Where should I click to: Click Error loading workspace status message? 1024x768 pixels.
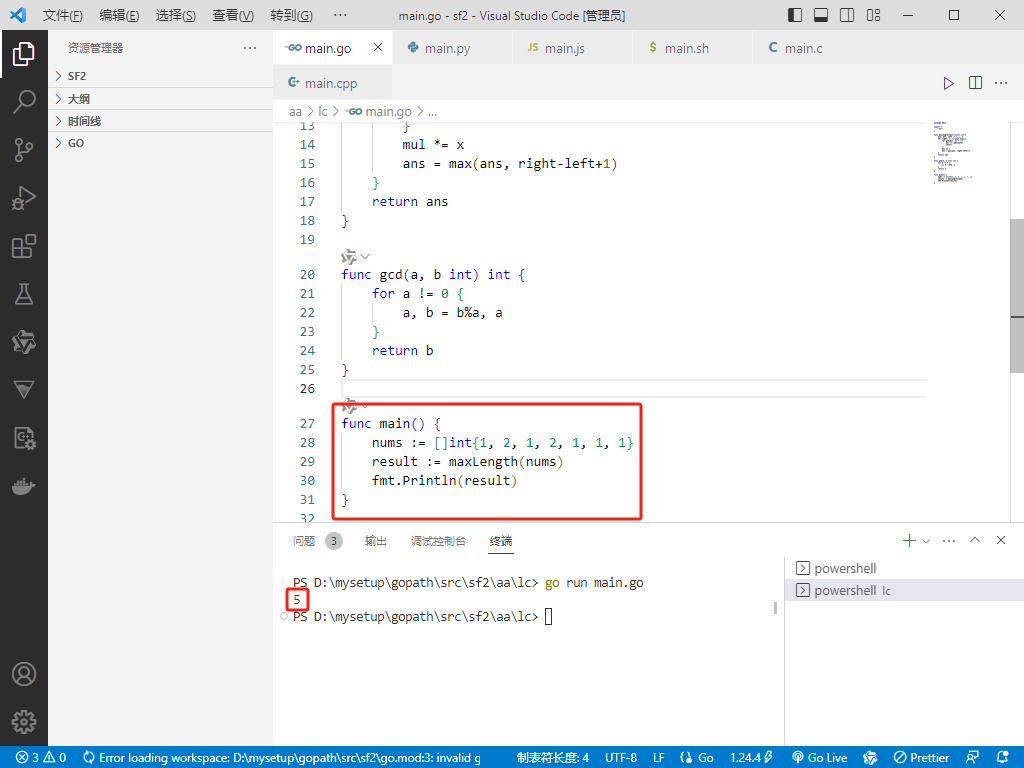(281, 758)
